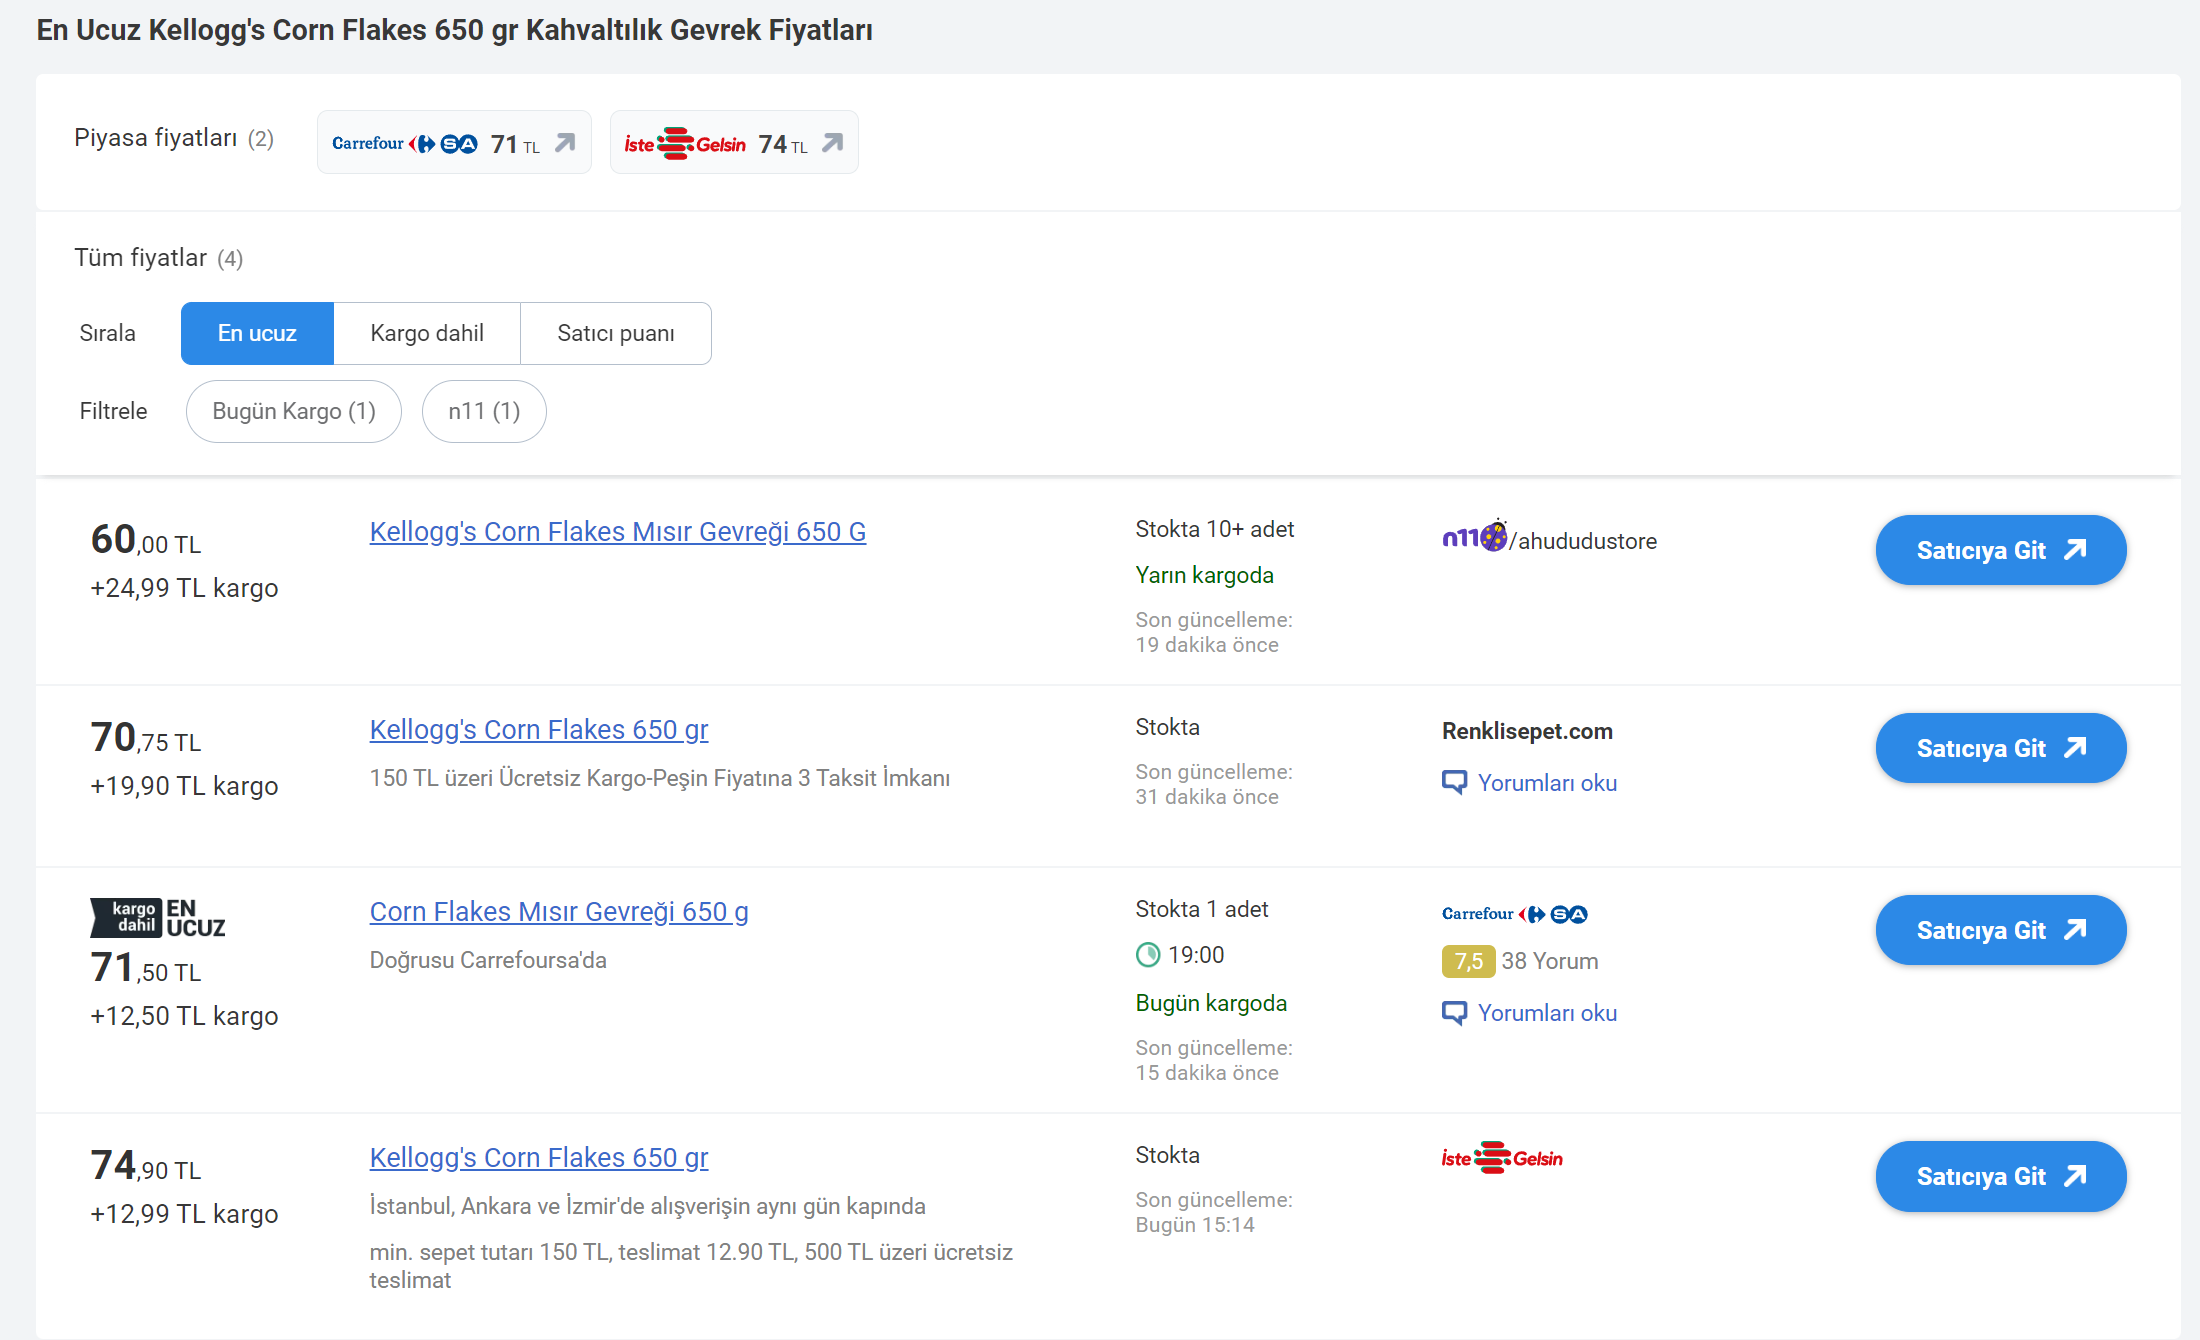Sort by Satıcı puanı
The image size is (2200, 1340).
click(616, 333)
